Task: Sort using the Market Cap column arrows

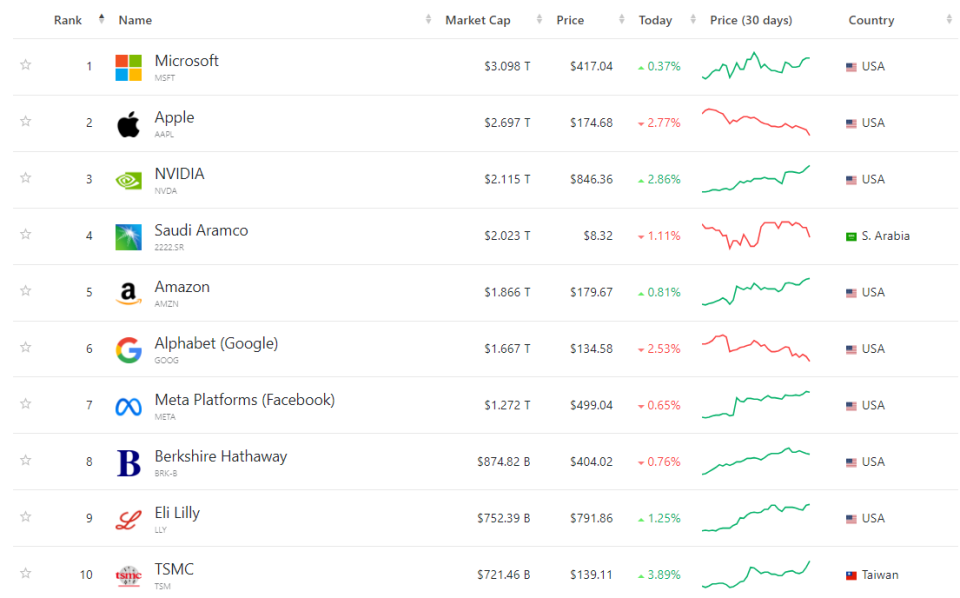Action: pos(539,20)
